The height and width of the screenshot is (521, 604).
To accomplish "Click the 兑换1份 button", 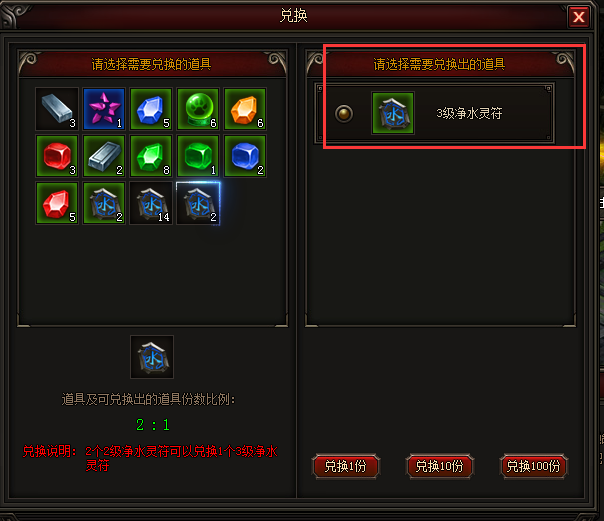I will 346,466.
